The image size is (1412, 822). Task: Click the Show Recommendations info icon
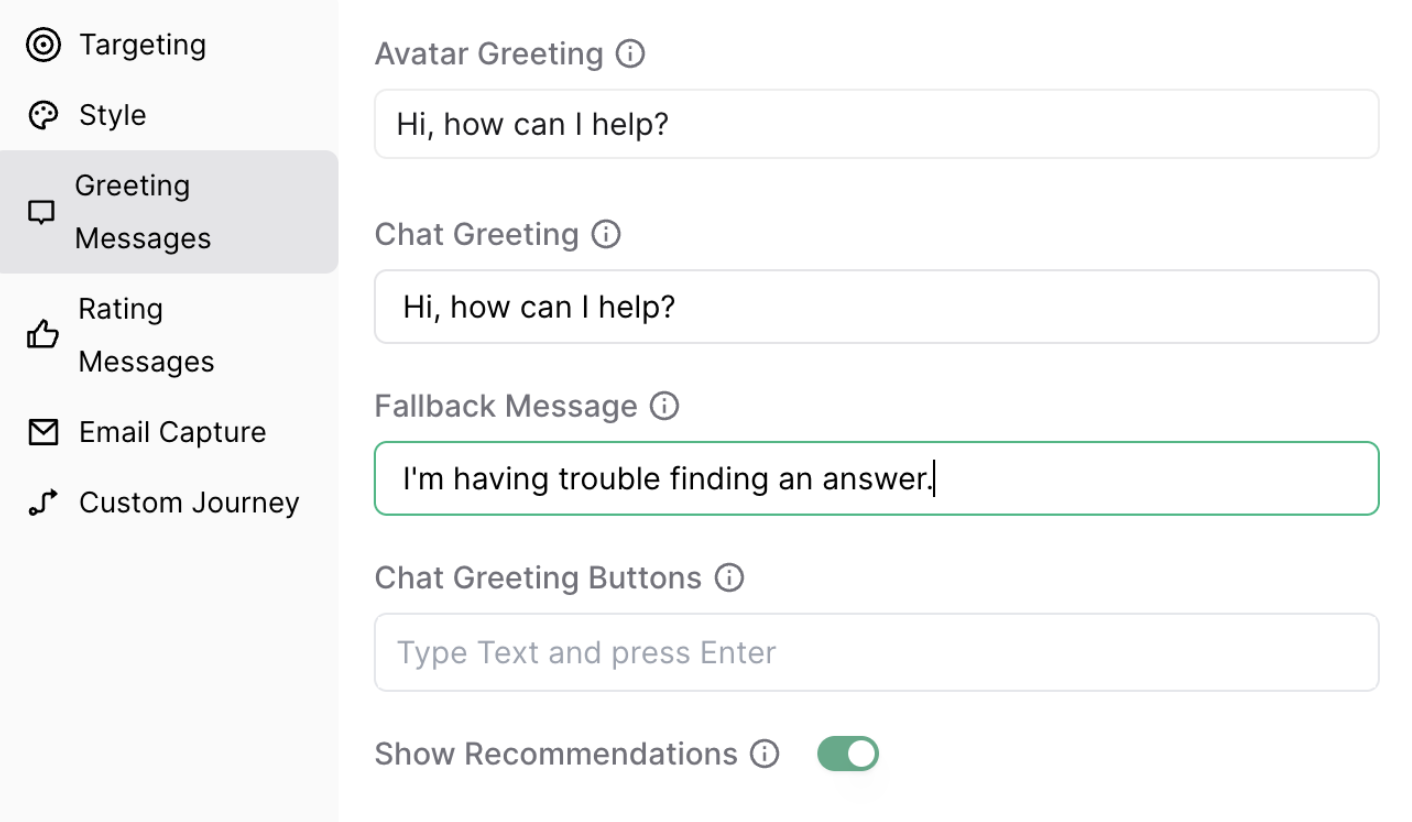tap(765, 753)
